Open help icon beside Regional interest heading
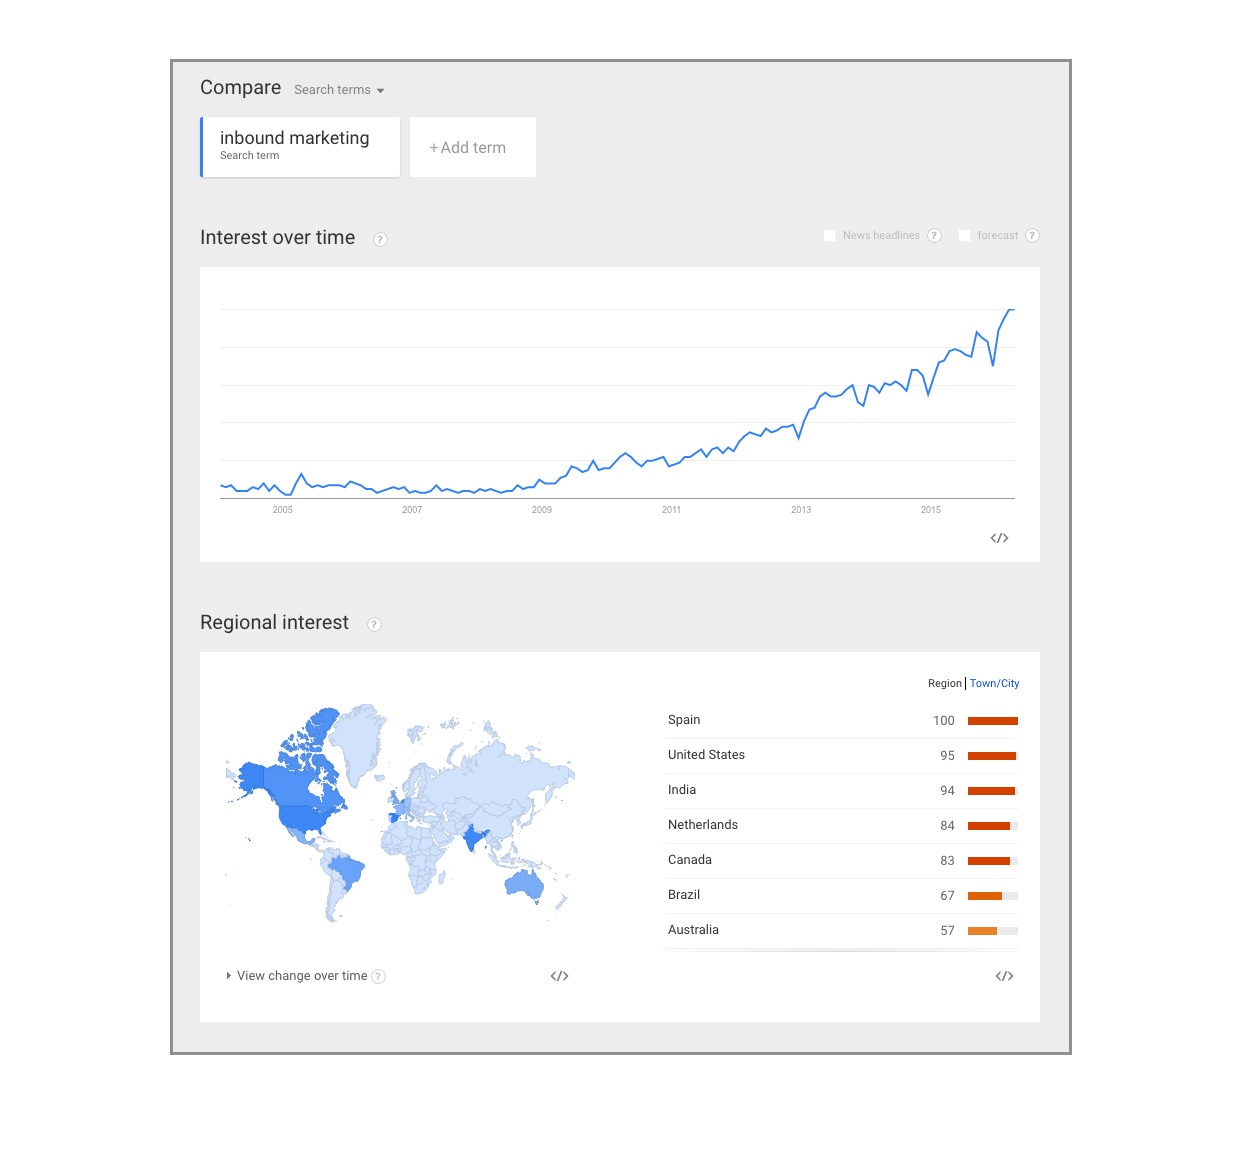This screenshot has height=1155, width=1243. coord(374,624)
